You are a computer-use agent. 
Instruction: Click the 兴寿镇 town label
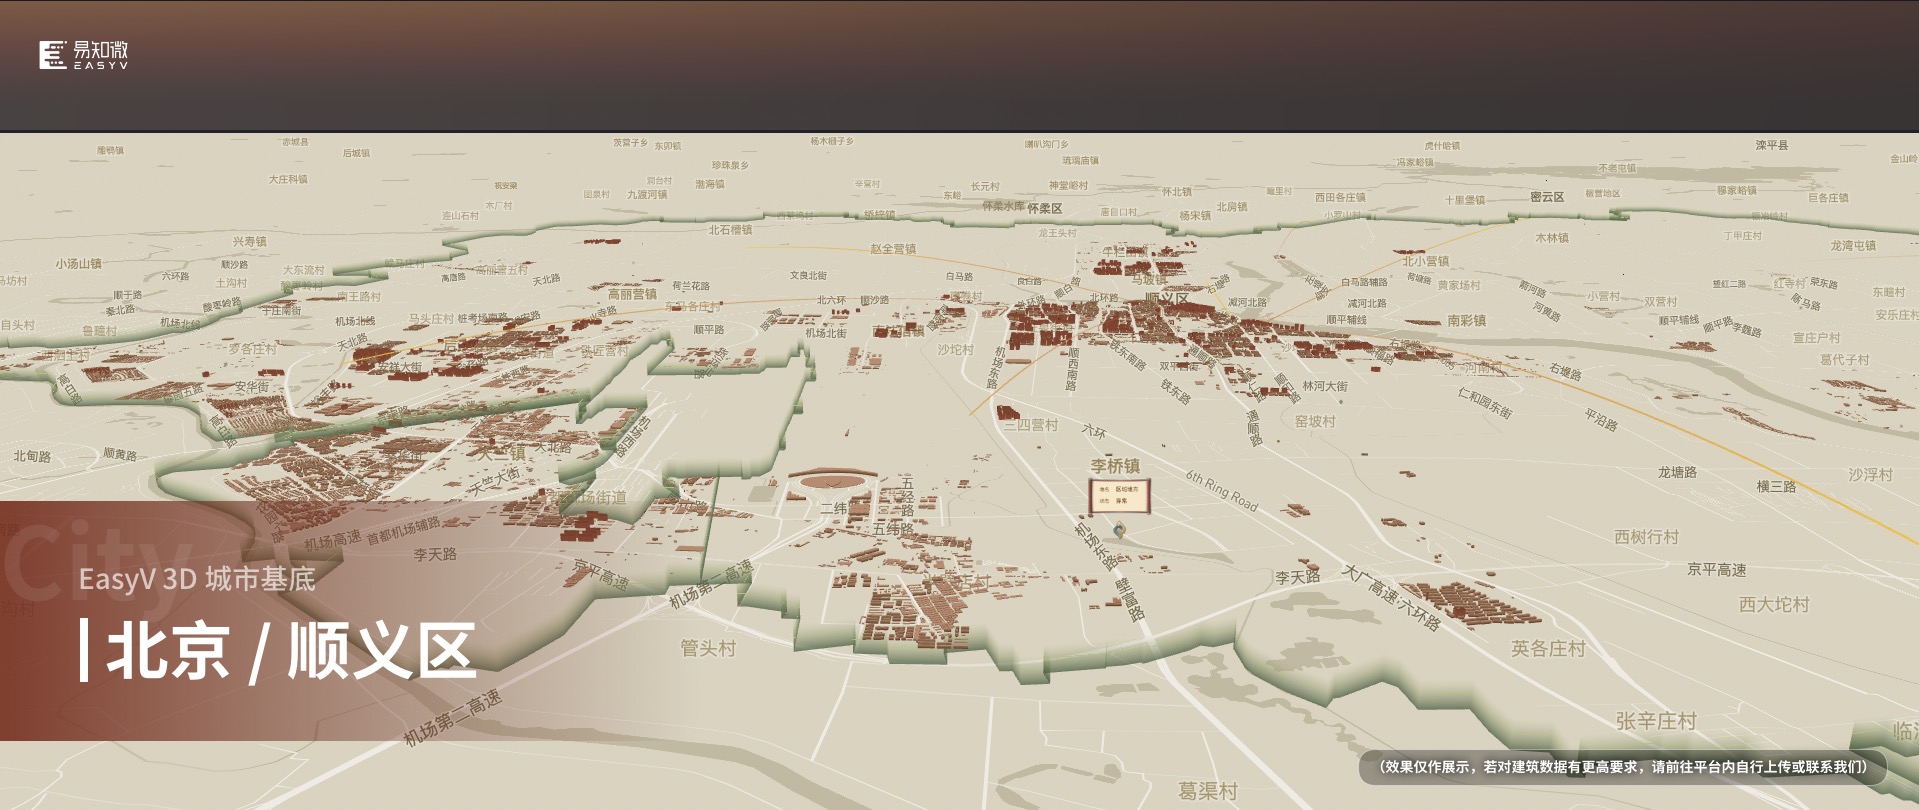tap(249, 242)
